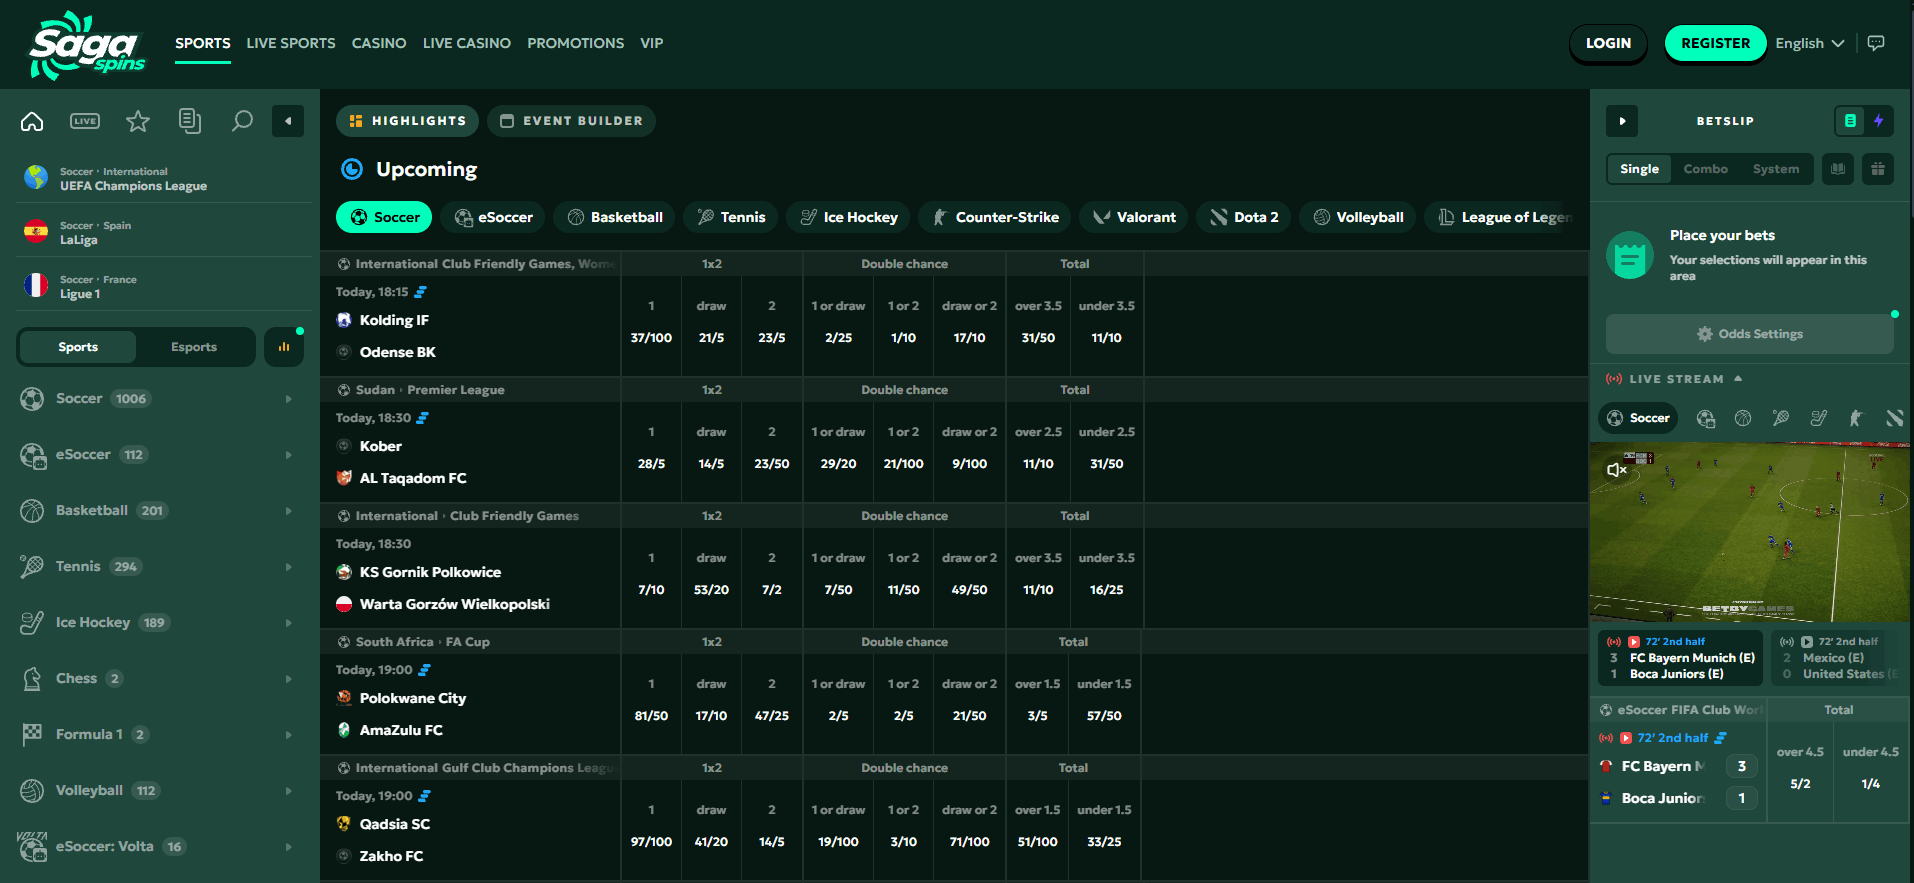Expand the Soccer 1006 category
This screenshot has height=883, width=1914.
pyautogui.click(x=160, y=399)
